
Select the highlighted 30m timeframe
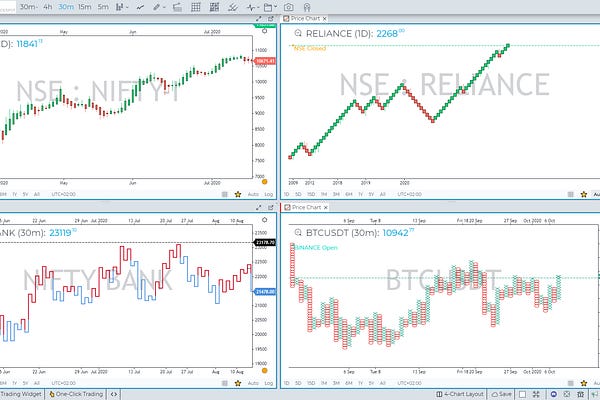pyautogui.click(x=66, y=7)
